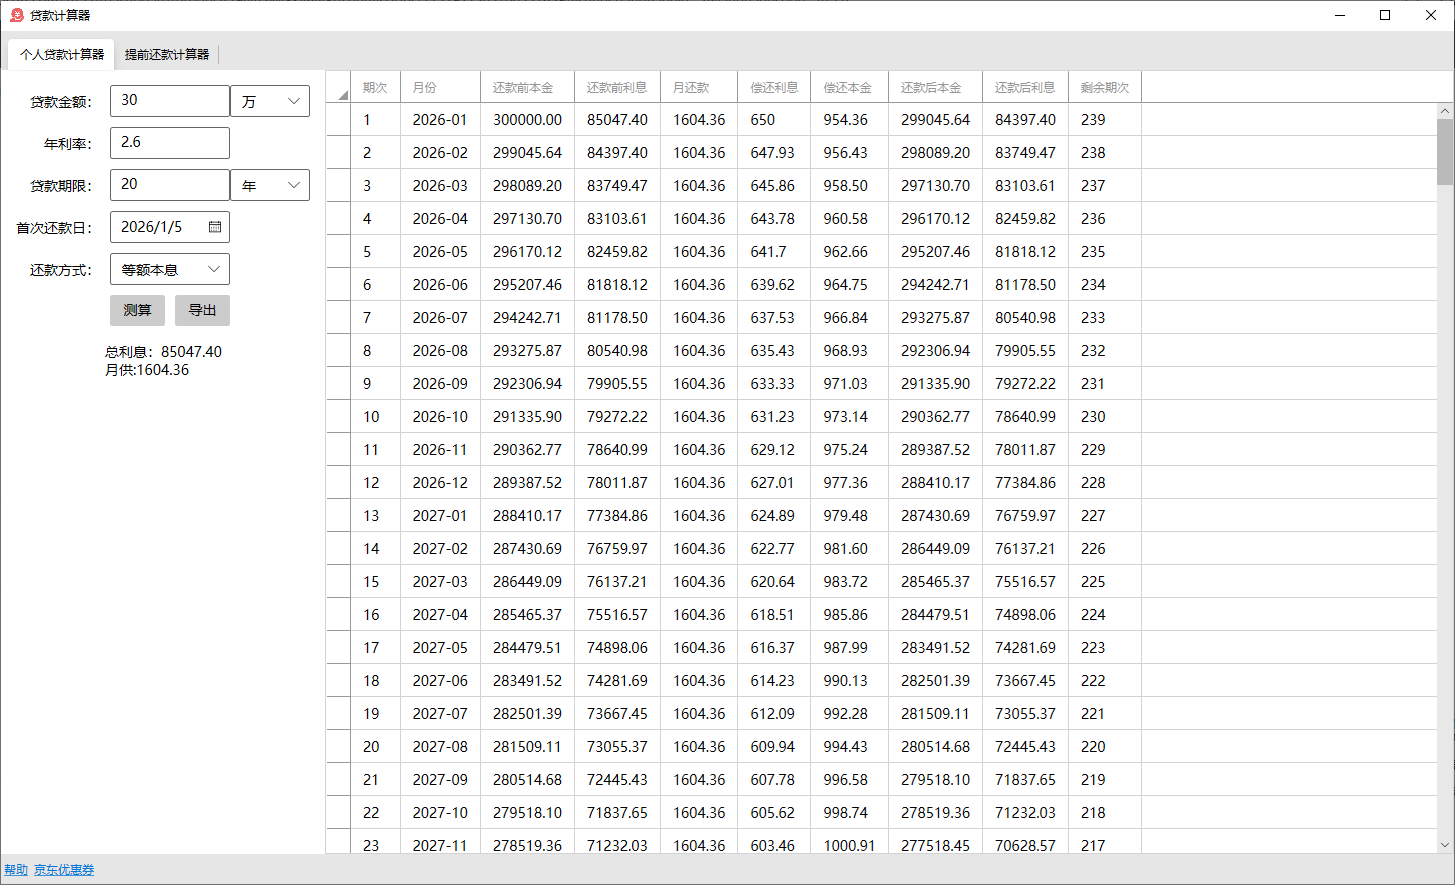Click cell 73667.45 in row 18
Viewport: 1455px width, 885px height.
(1025, 680)
